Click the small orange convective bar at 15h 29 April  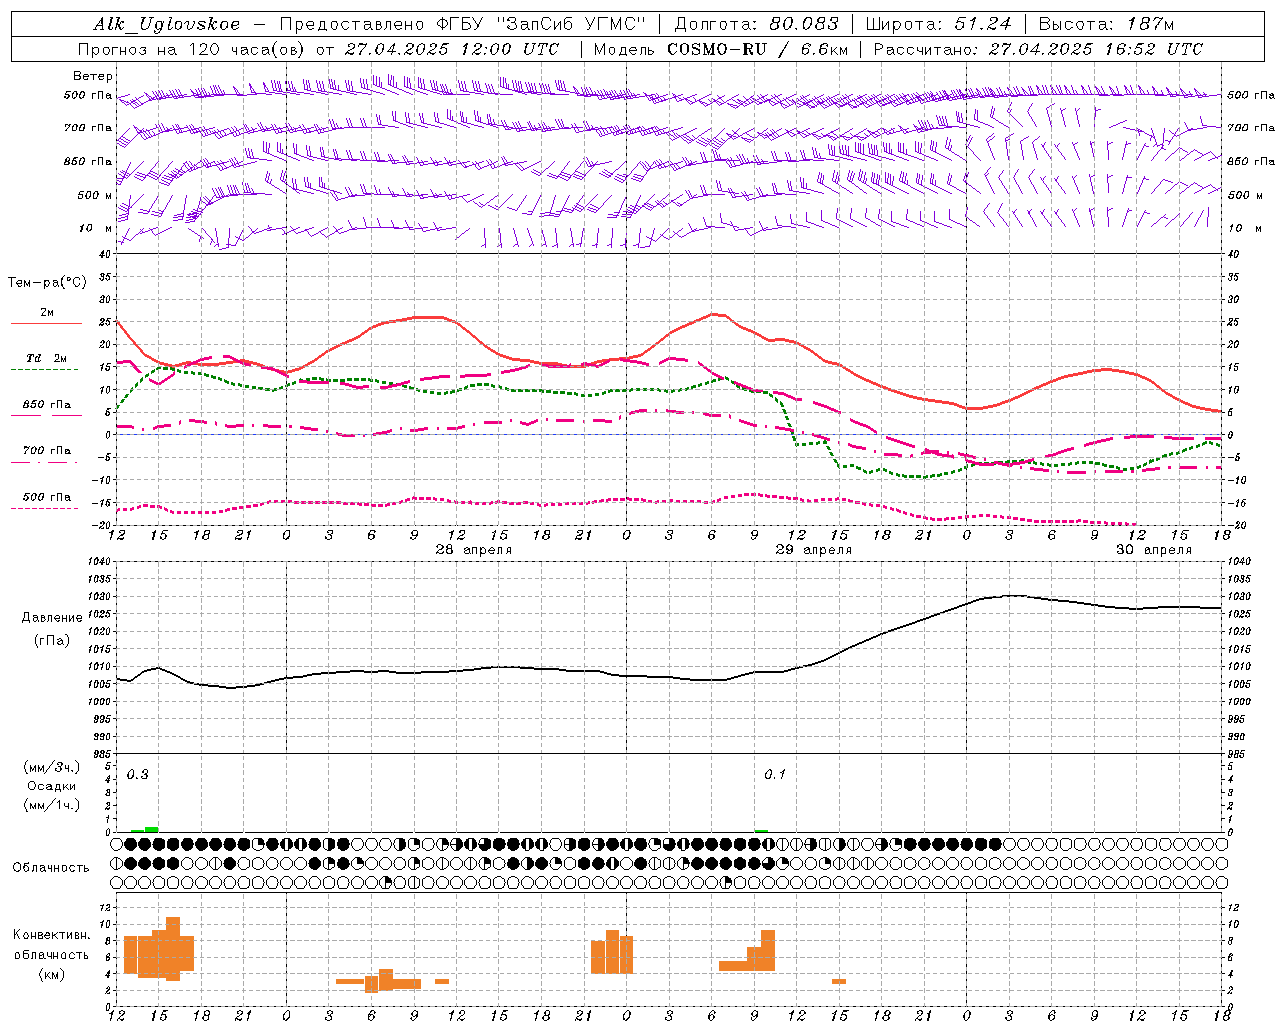pos(839,981)
